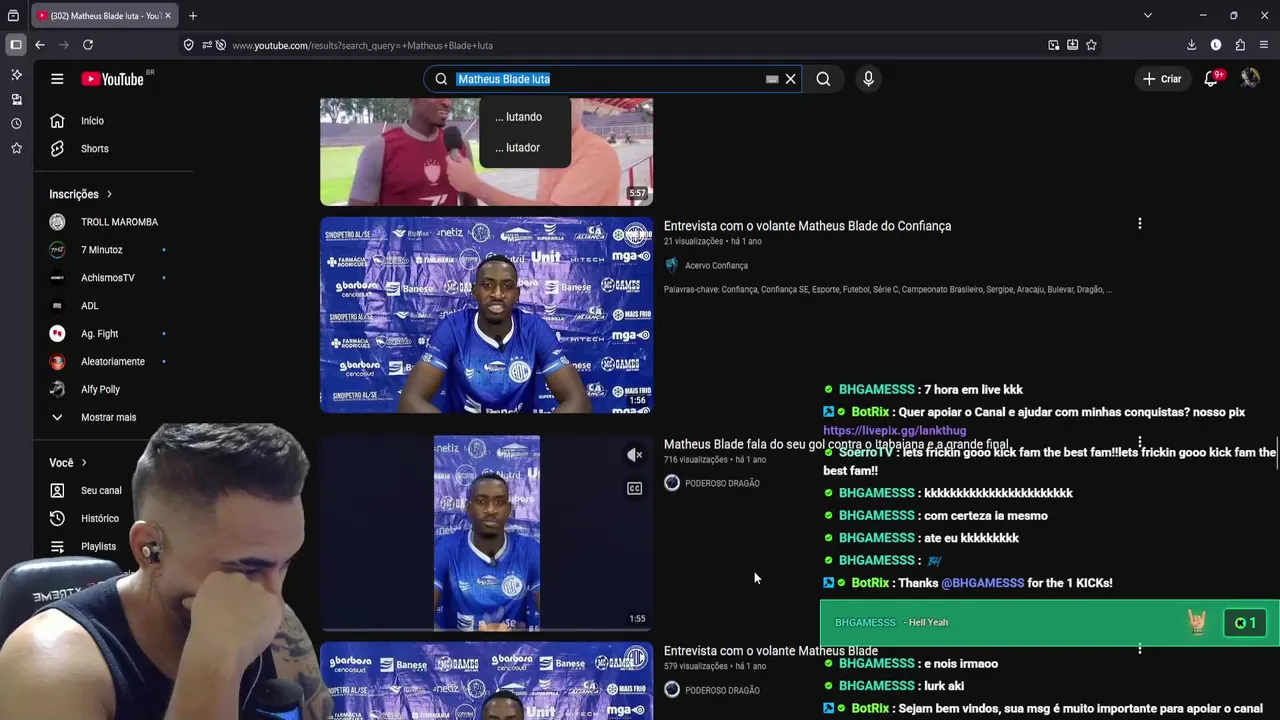1280x720 pixels.
Task: Open the notifications bell
Action: [x=1211, y=79]
